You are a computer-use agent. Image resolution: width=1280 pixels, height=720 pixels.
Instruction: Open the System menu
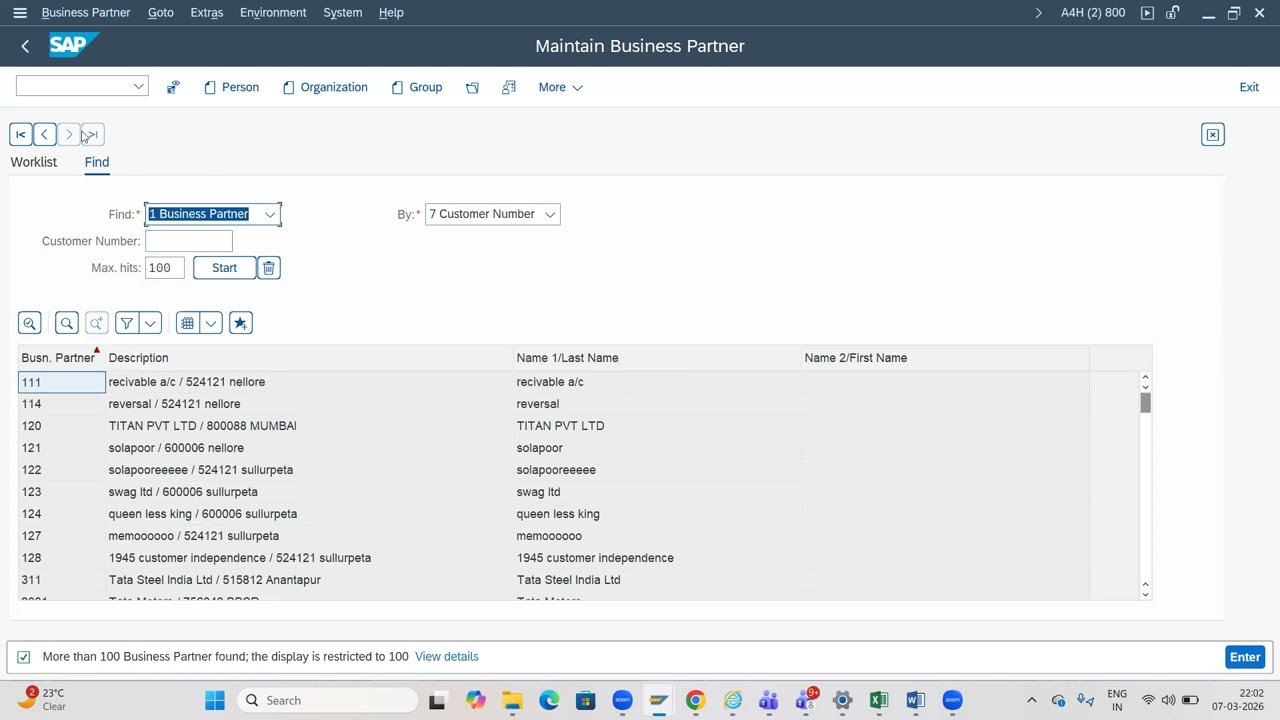click(343, 13)
